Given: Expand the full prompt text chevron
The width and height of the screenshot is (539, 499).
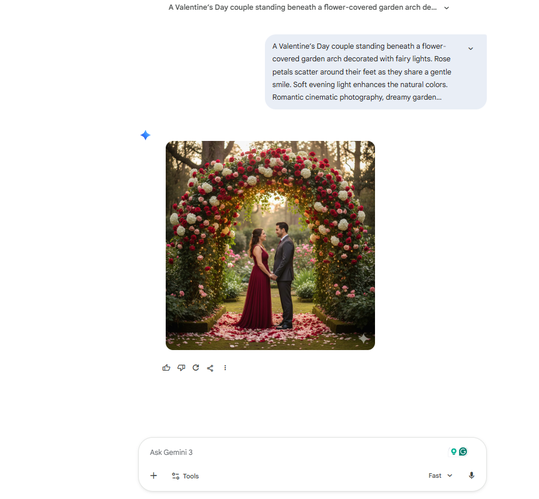Looking at the screenshot, I should pos(471,48).
